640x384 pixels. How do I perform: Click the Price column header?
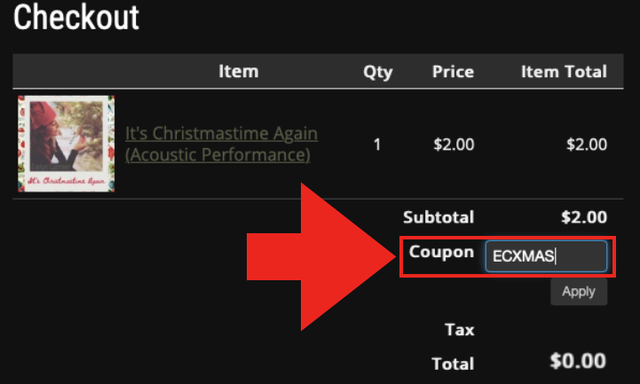(x=453, y=72)
